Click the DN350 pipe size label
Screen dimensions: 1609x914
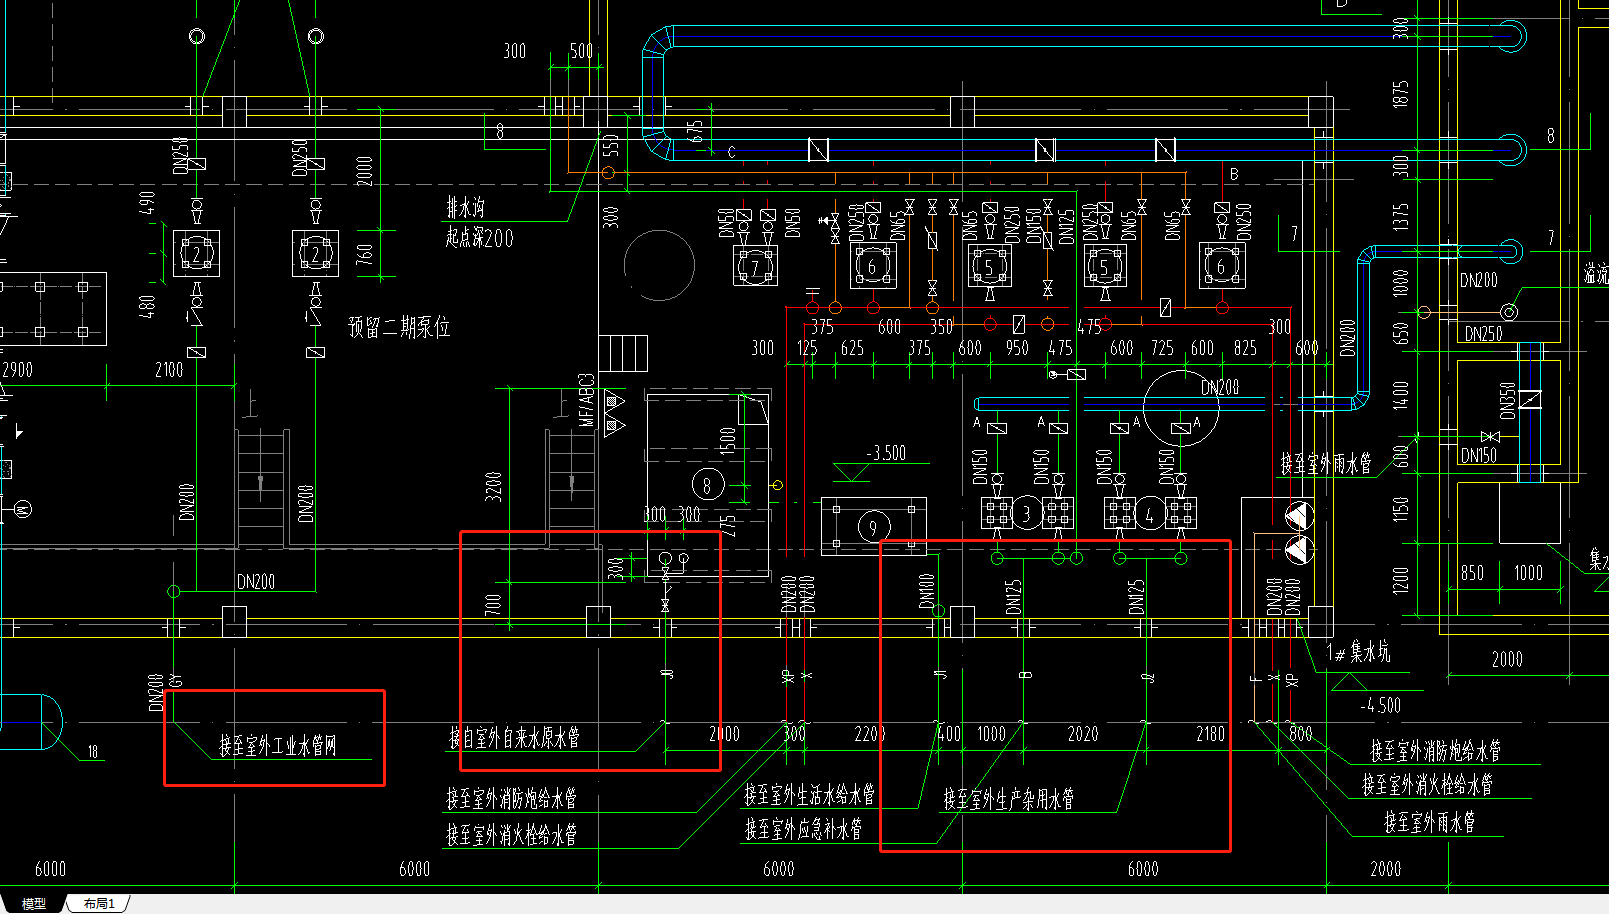pos(1507,400)
